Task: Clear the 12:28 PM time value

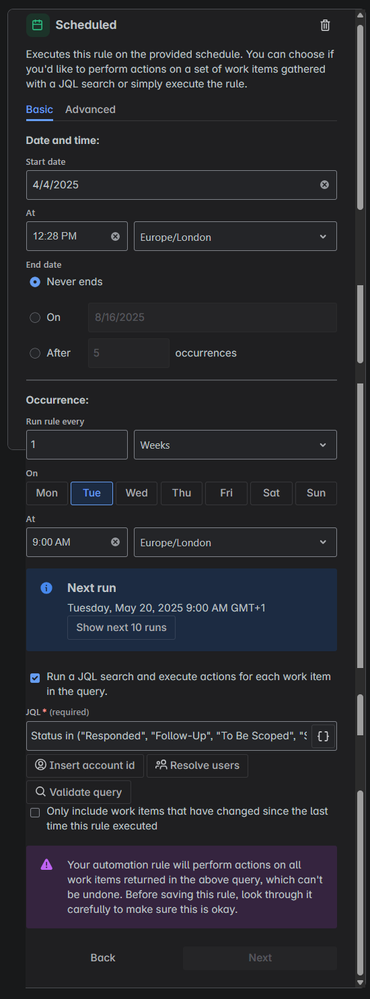Action: coord(115,236)
